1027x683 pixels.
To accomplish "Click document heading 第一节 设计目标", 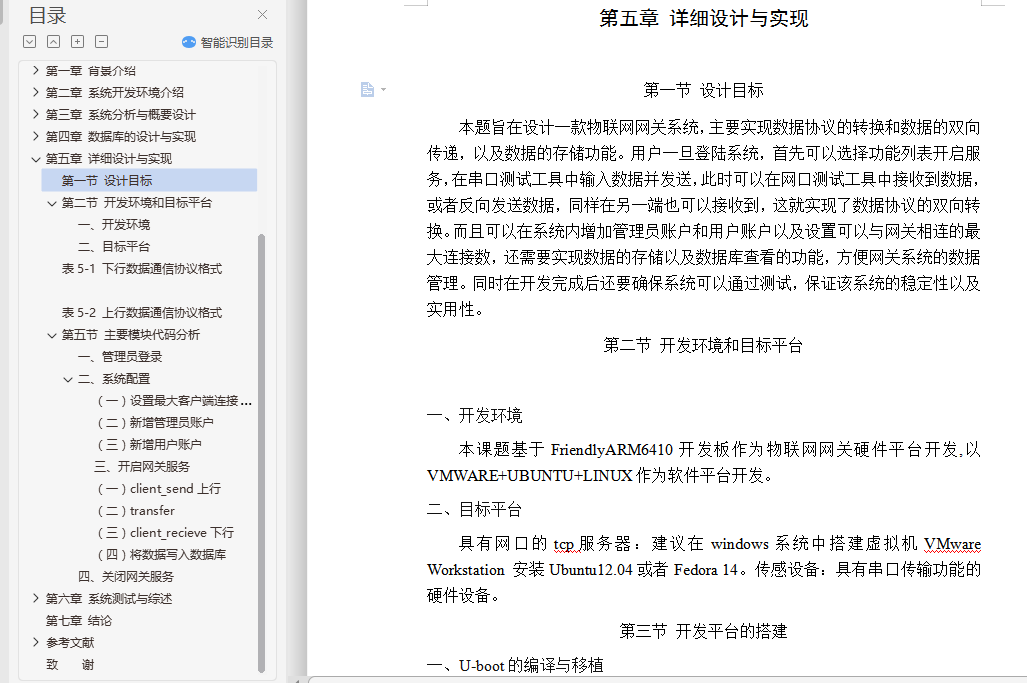I will coord(703,90).
